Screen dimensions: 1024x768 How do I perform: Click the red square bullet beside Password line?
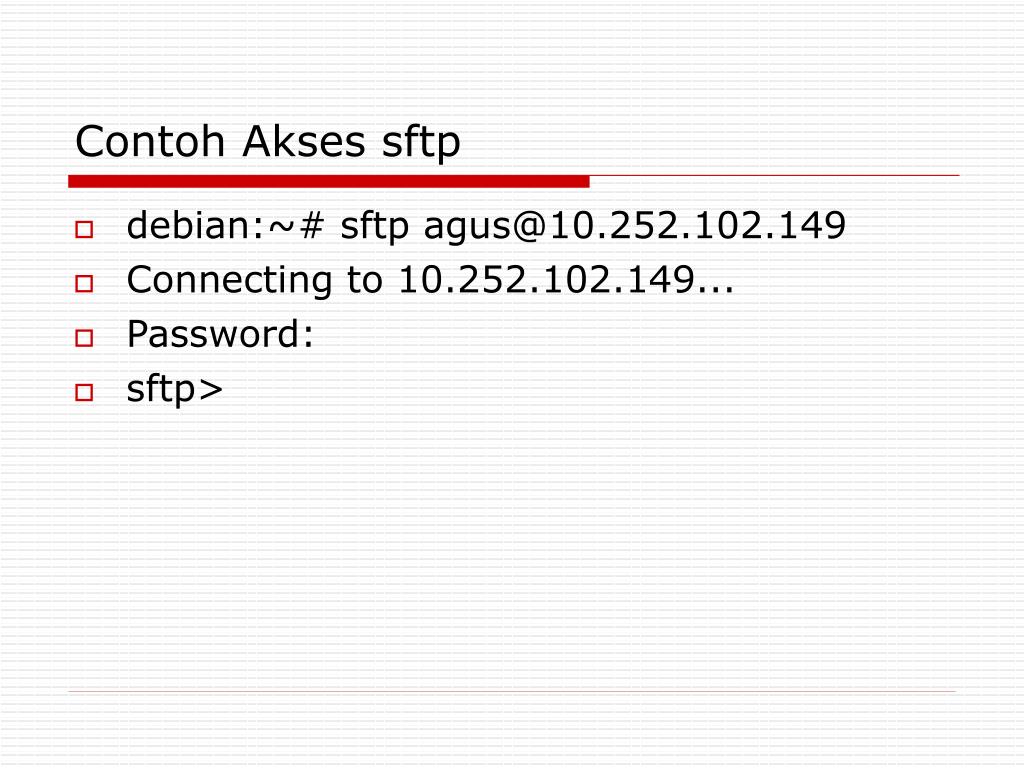click(84, 338)
